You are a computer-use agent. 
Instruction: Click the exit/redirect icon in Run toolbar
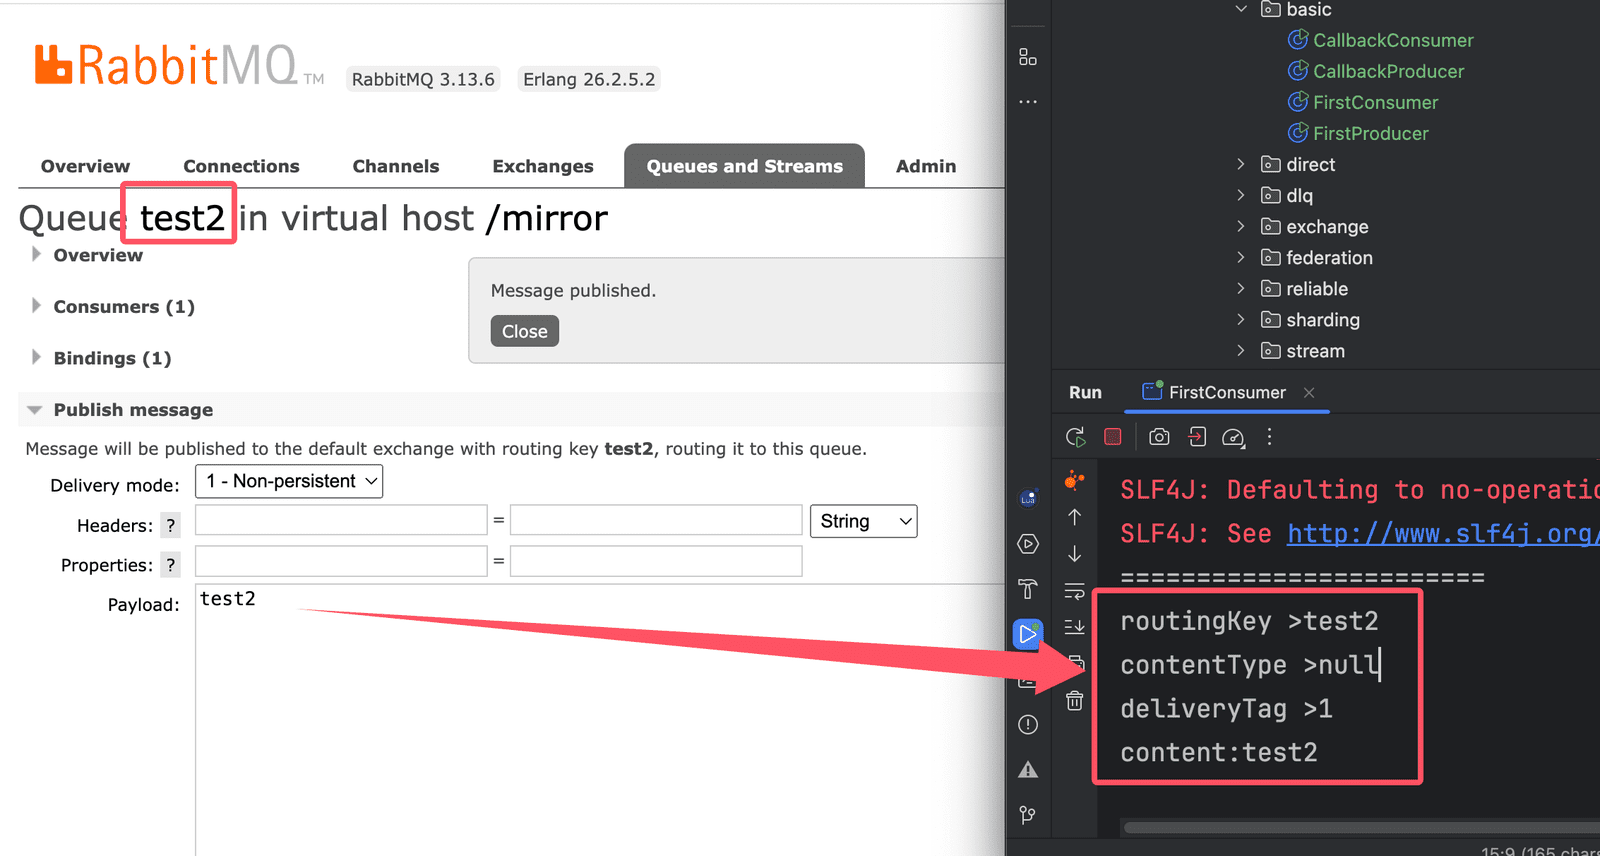click(1197, 437)
